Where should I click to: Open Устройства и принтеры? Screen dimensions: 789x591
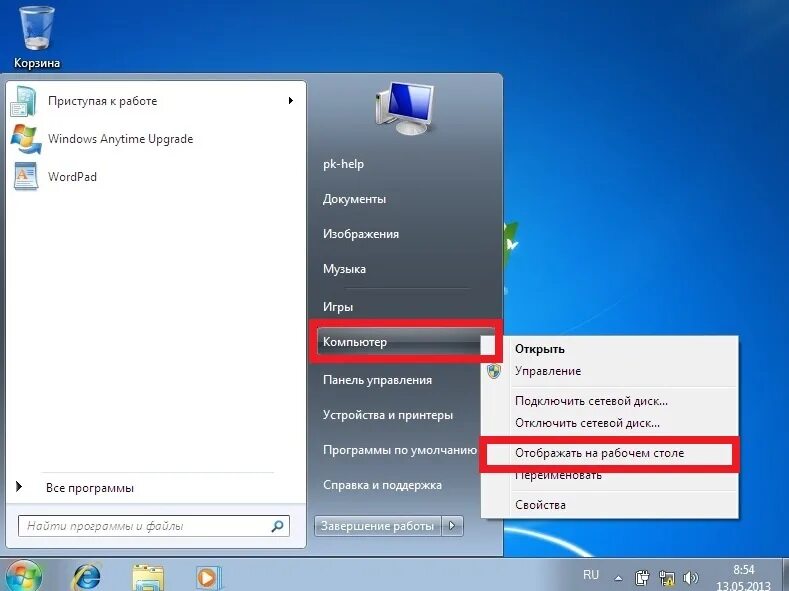click(x=388, y=415)
